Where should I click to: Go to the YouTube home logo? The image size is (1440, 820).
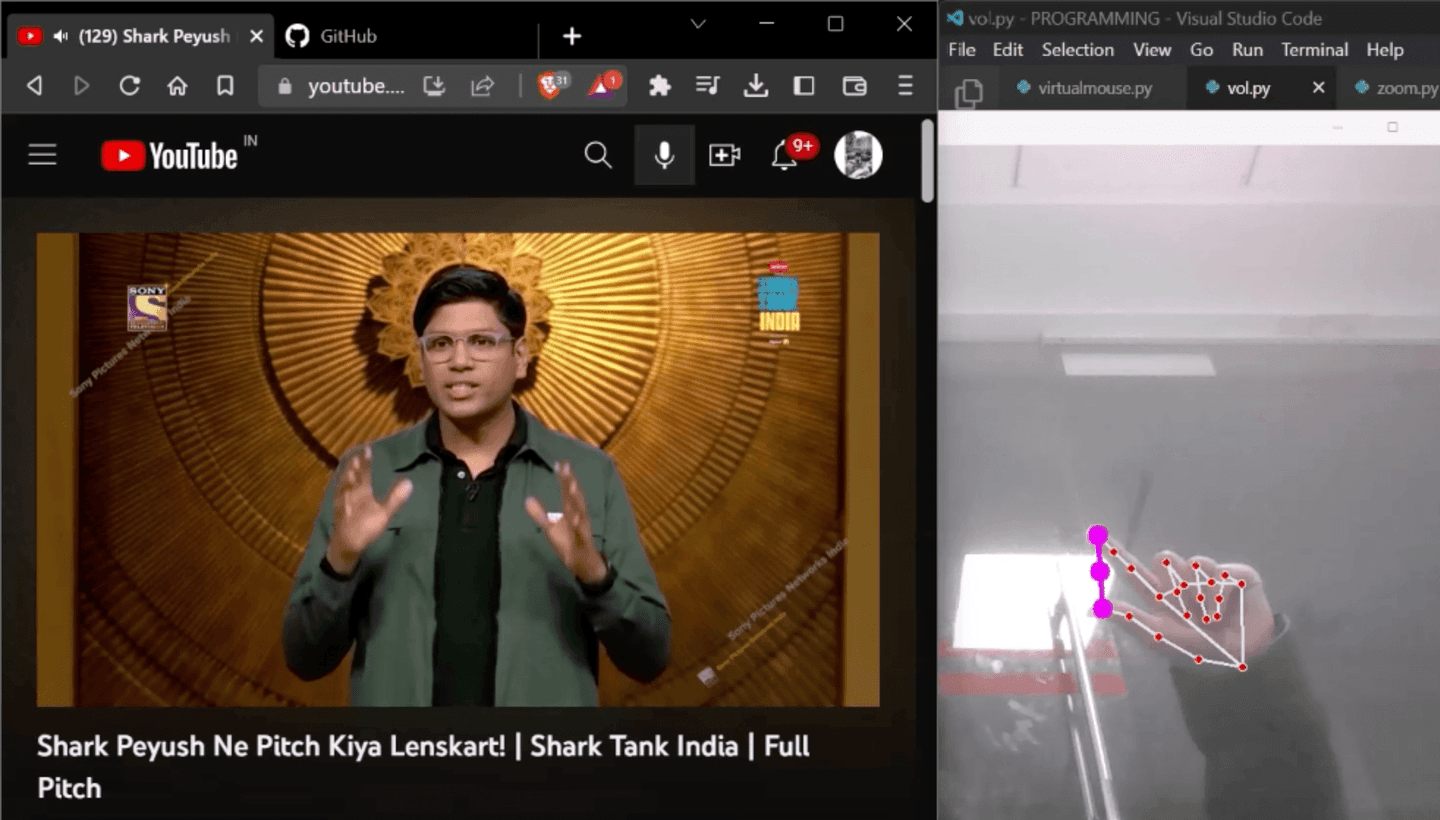pyautogui.click(x=170, y=155)
